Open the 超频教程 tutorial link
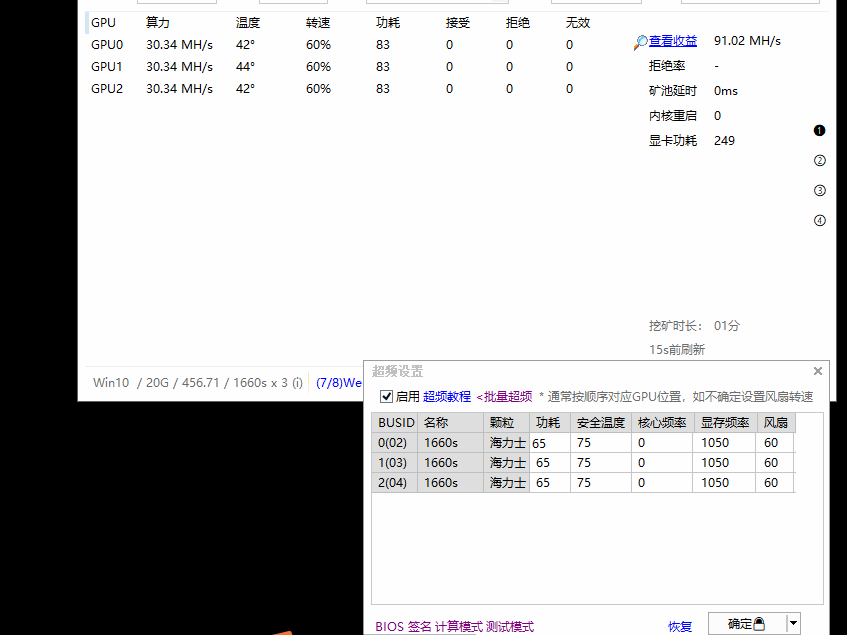 point(447,396)
